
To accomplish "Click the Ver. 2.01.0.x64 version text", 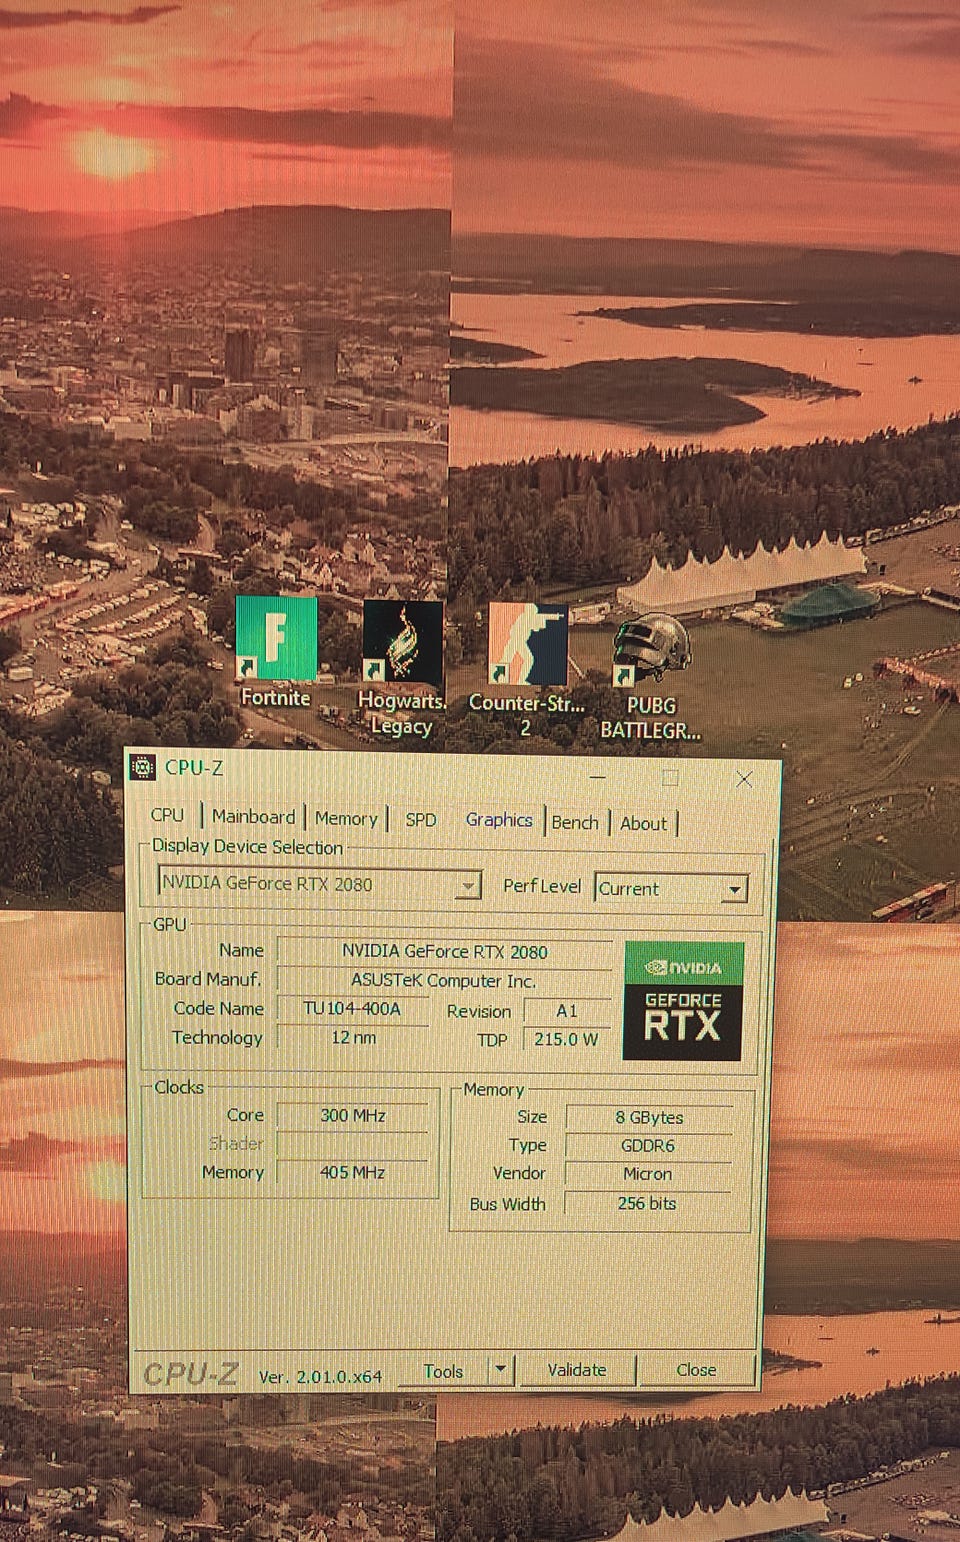I will [x=320, y=1377].
